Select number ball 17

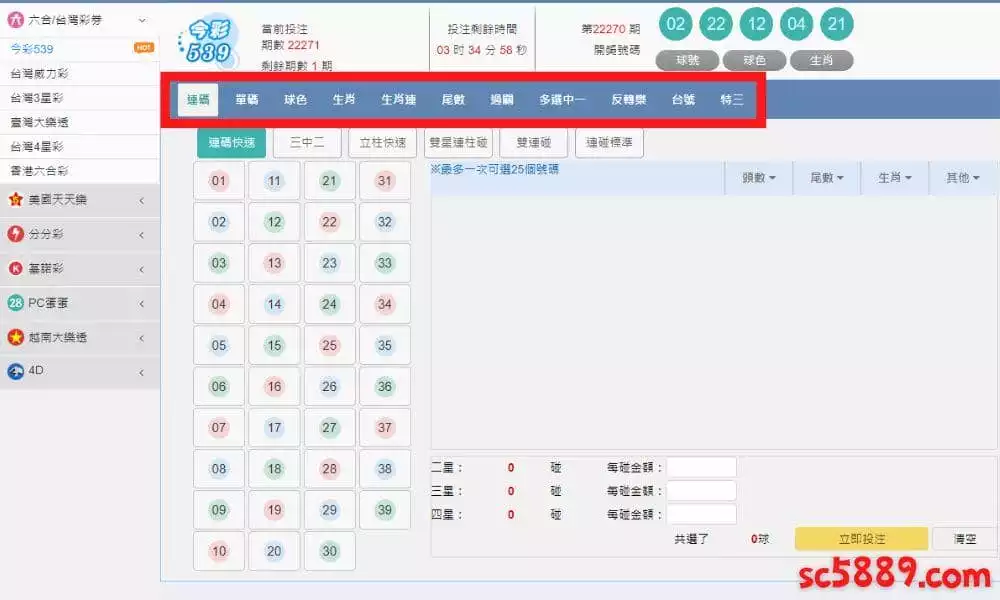click(x=274, y=427)
